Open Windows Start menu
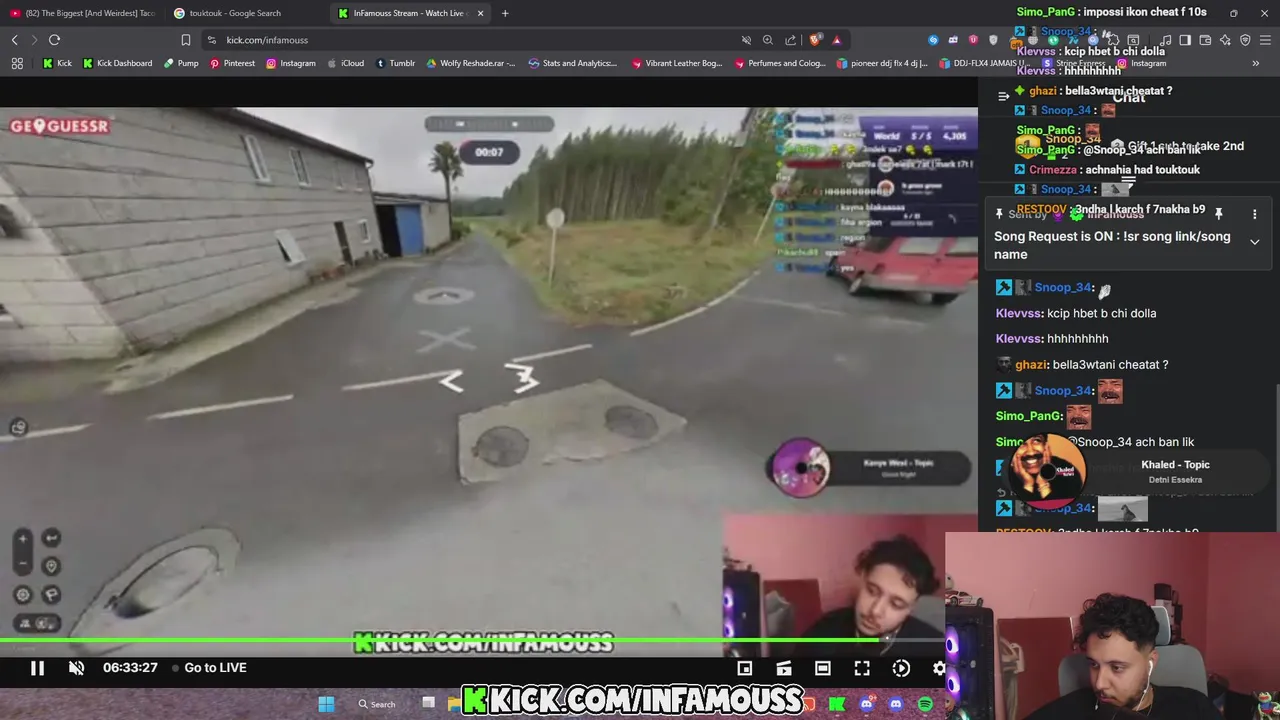Viewport: 1280px width, 720px height. (326, 704)
